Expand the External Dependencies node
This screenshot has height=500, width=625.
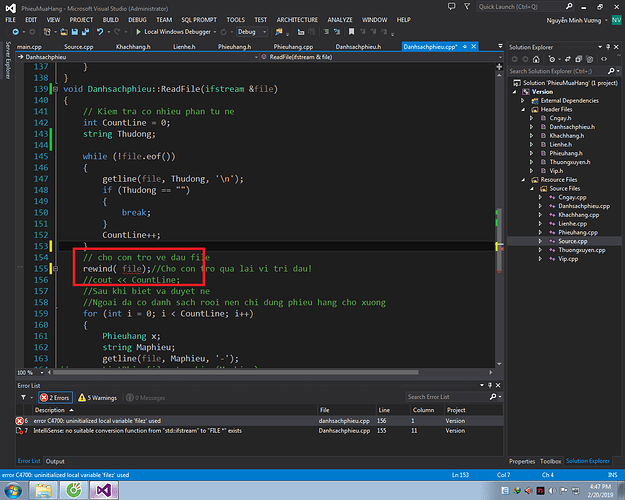coord(523,101)
